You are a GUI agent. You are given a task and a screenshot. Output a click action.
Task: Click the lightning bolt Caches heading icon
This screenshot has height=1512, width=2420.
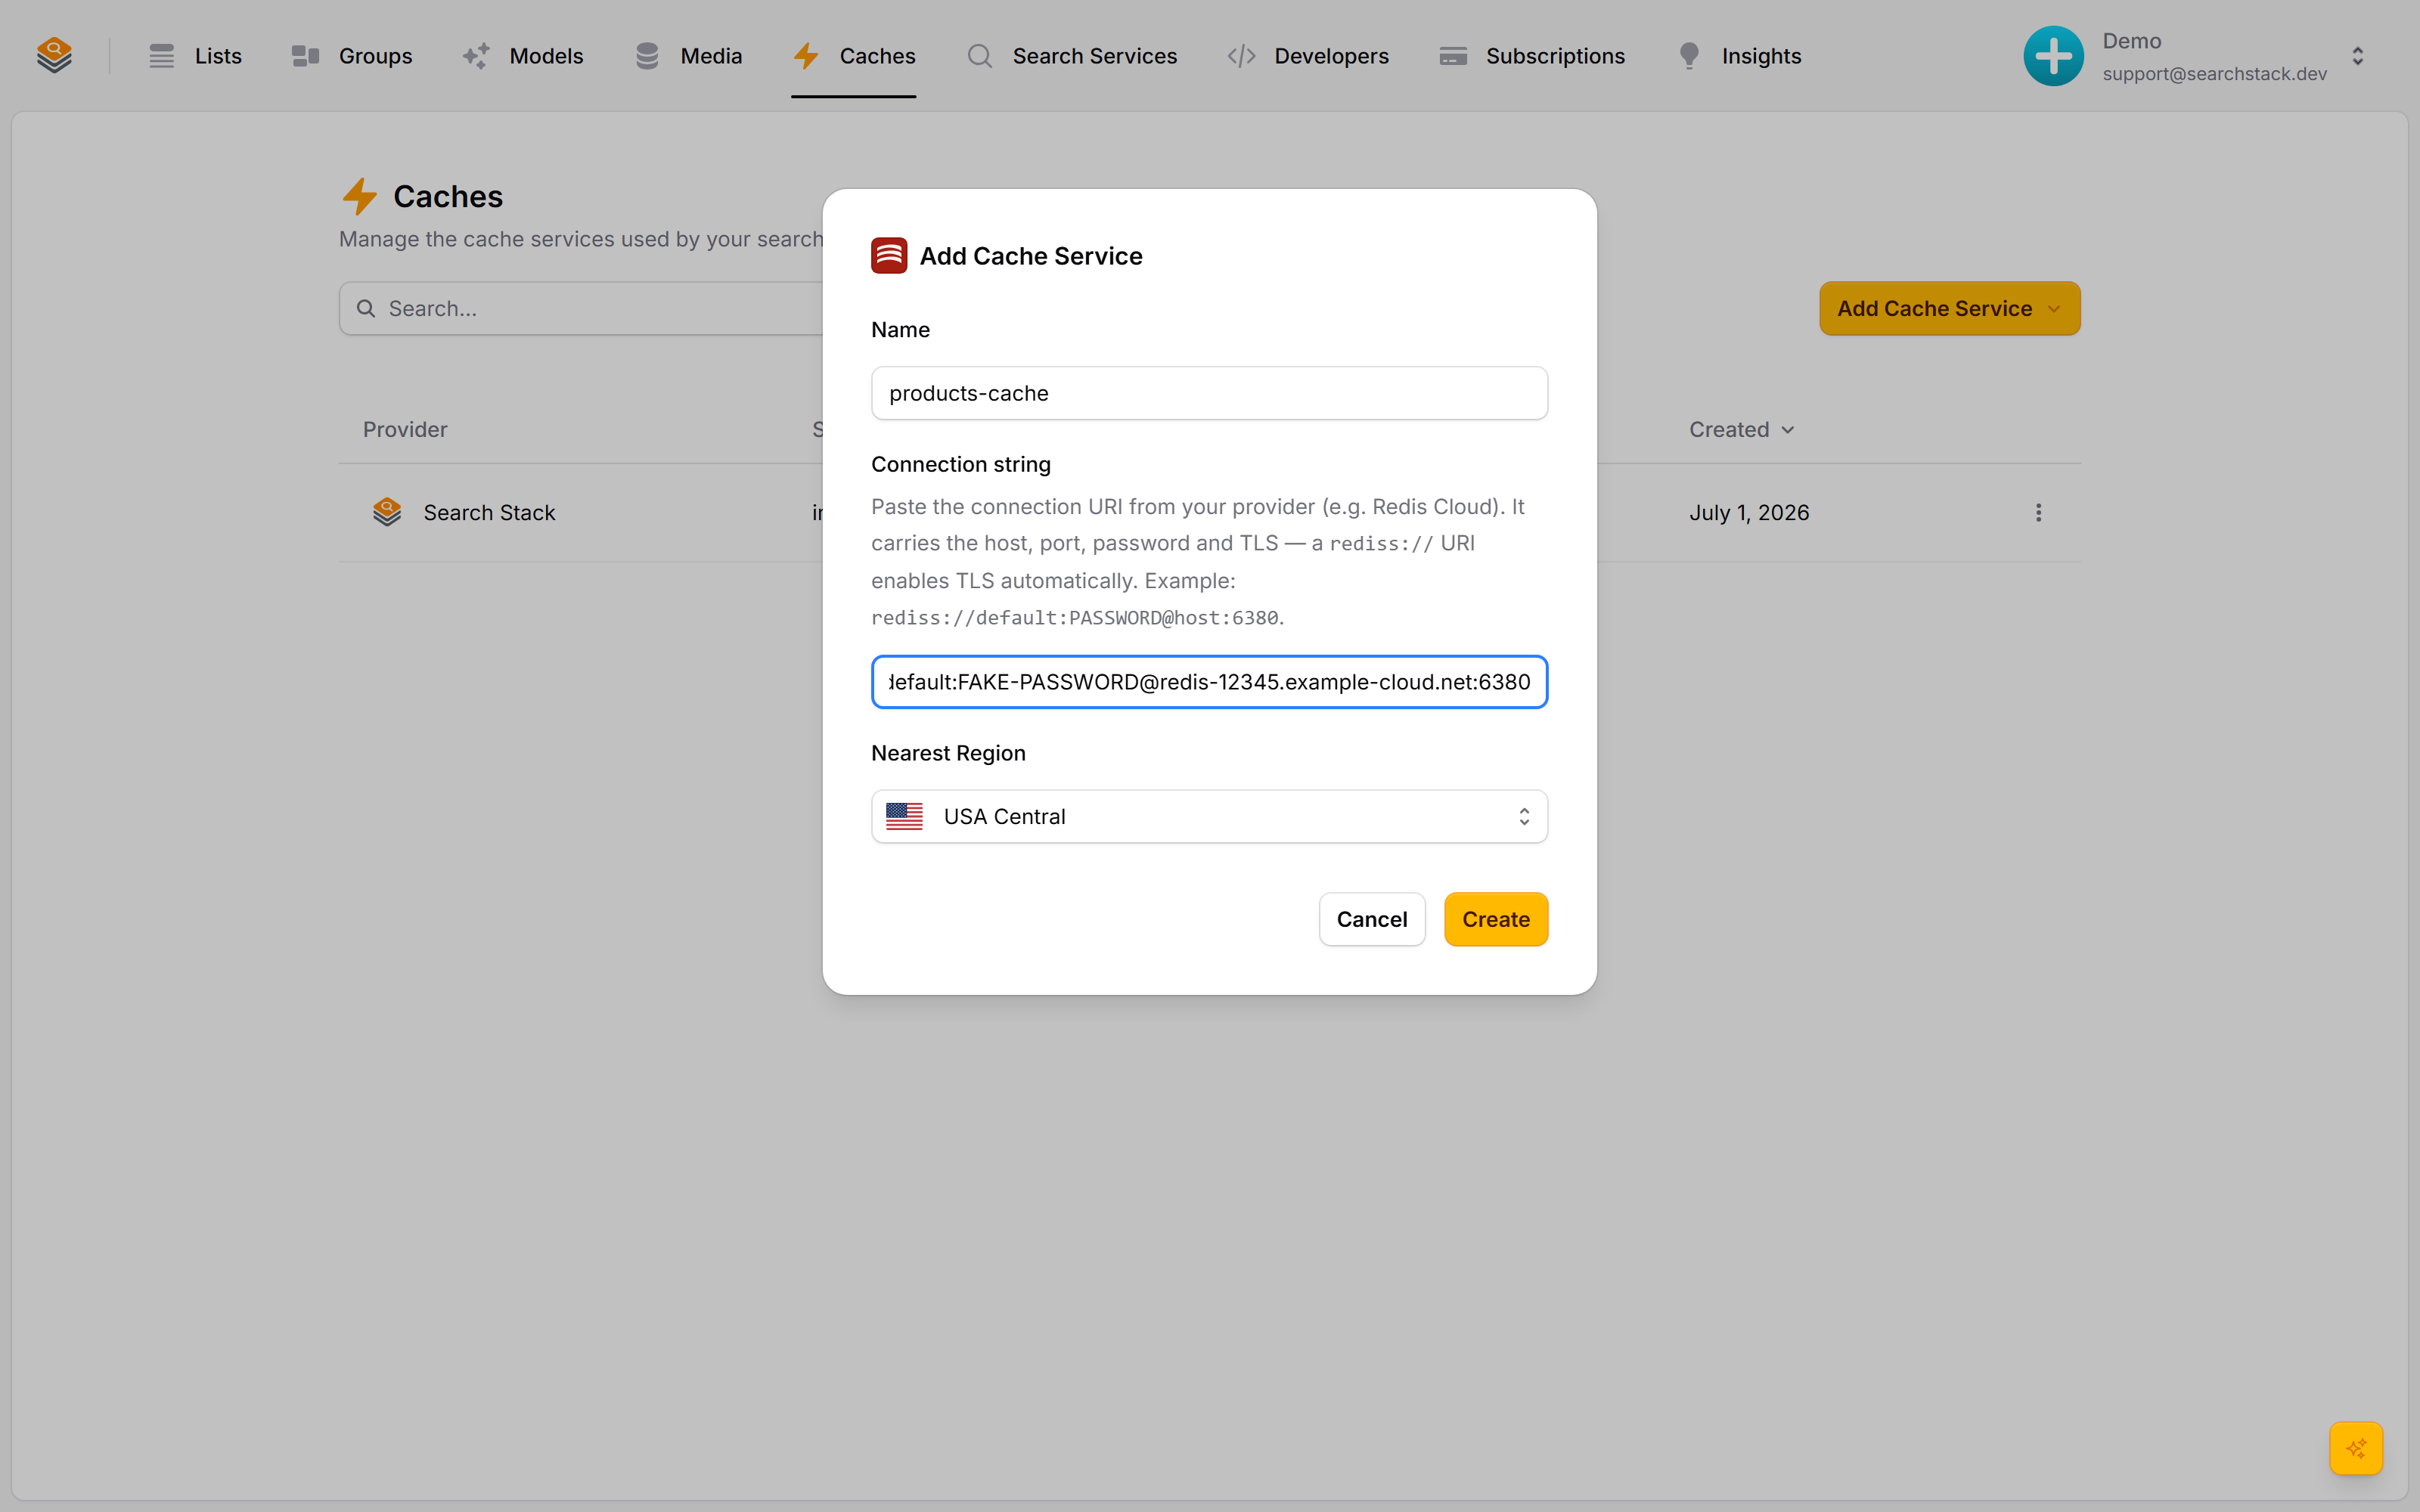coord(360,197)
